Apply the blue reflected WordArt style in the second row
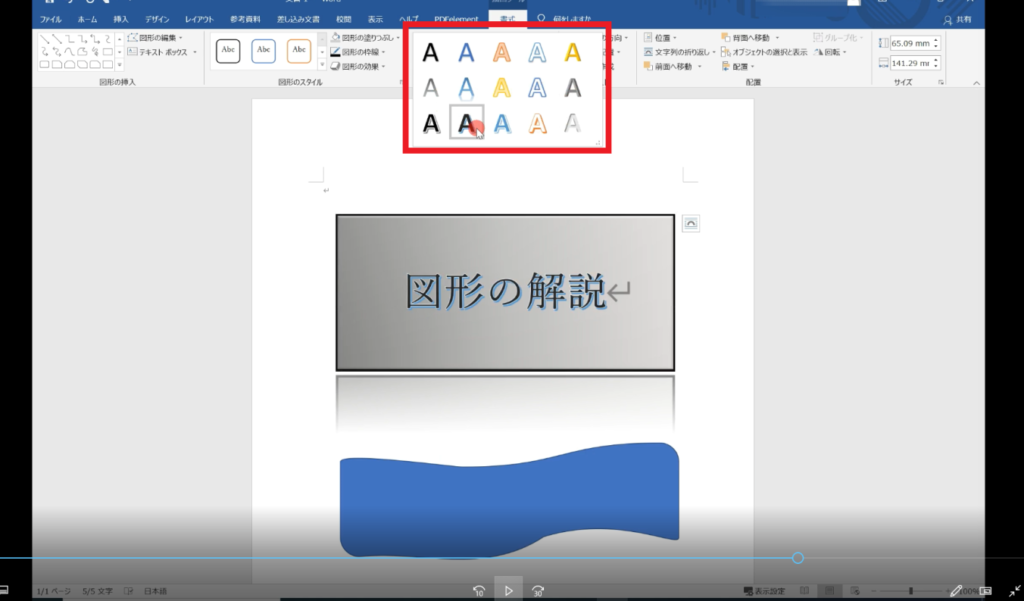The image size is (1024, 601). (466, 88)
